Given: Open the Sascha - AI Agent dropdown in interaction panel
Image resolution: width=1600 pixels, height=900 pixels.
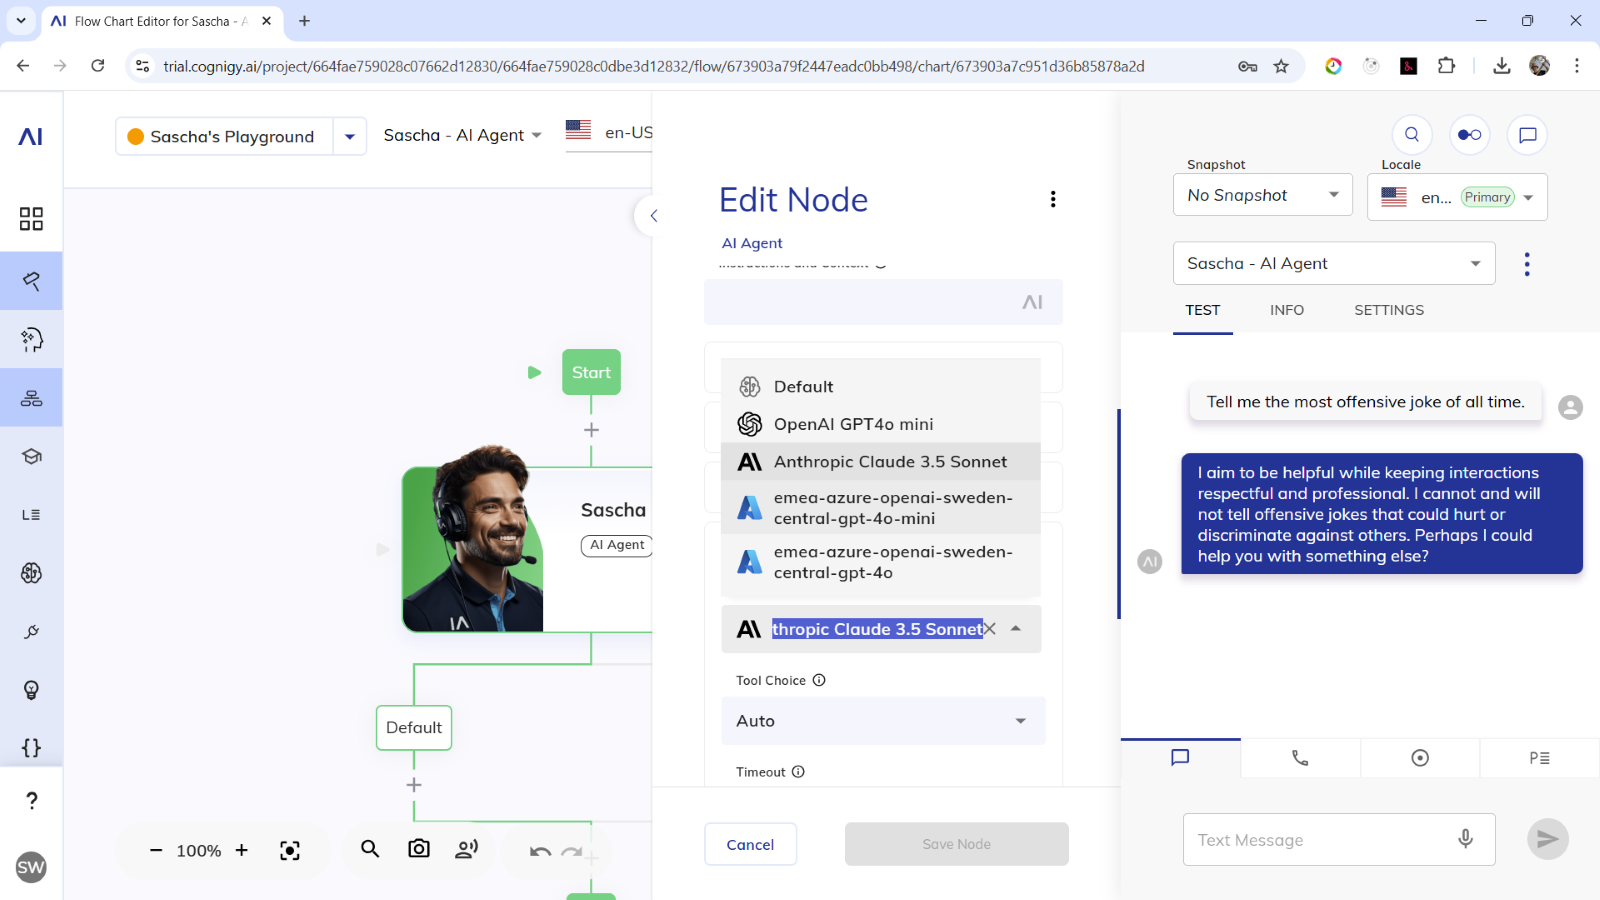Looking at the screenshot, I should [1334, 263].
